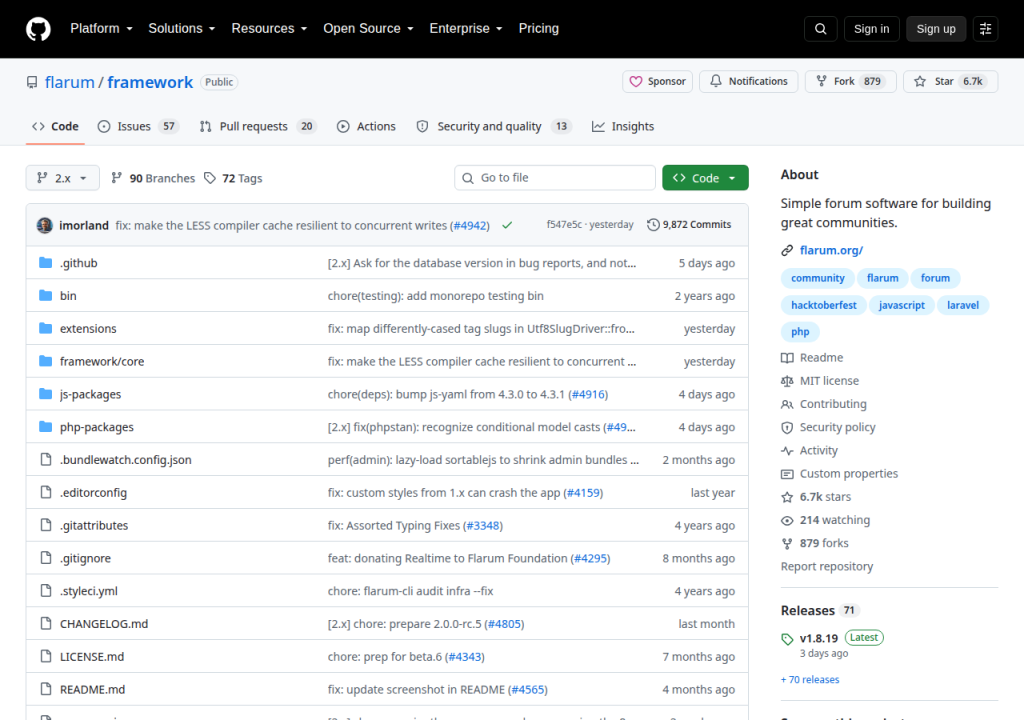
Task: Open the 2.x branch selector dropdown
Action: (63, 178)
